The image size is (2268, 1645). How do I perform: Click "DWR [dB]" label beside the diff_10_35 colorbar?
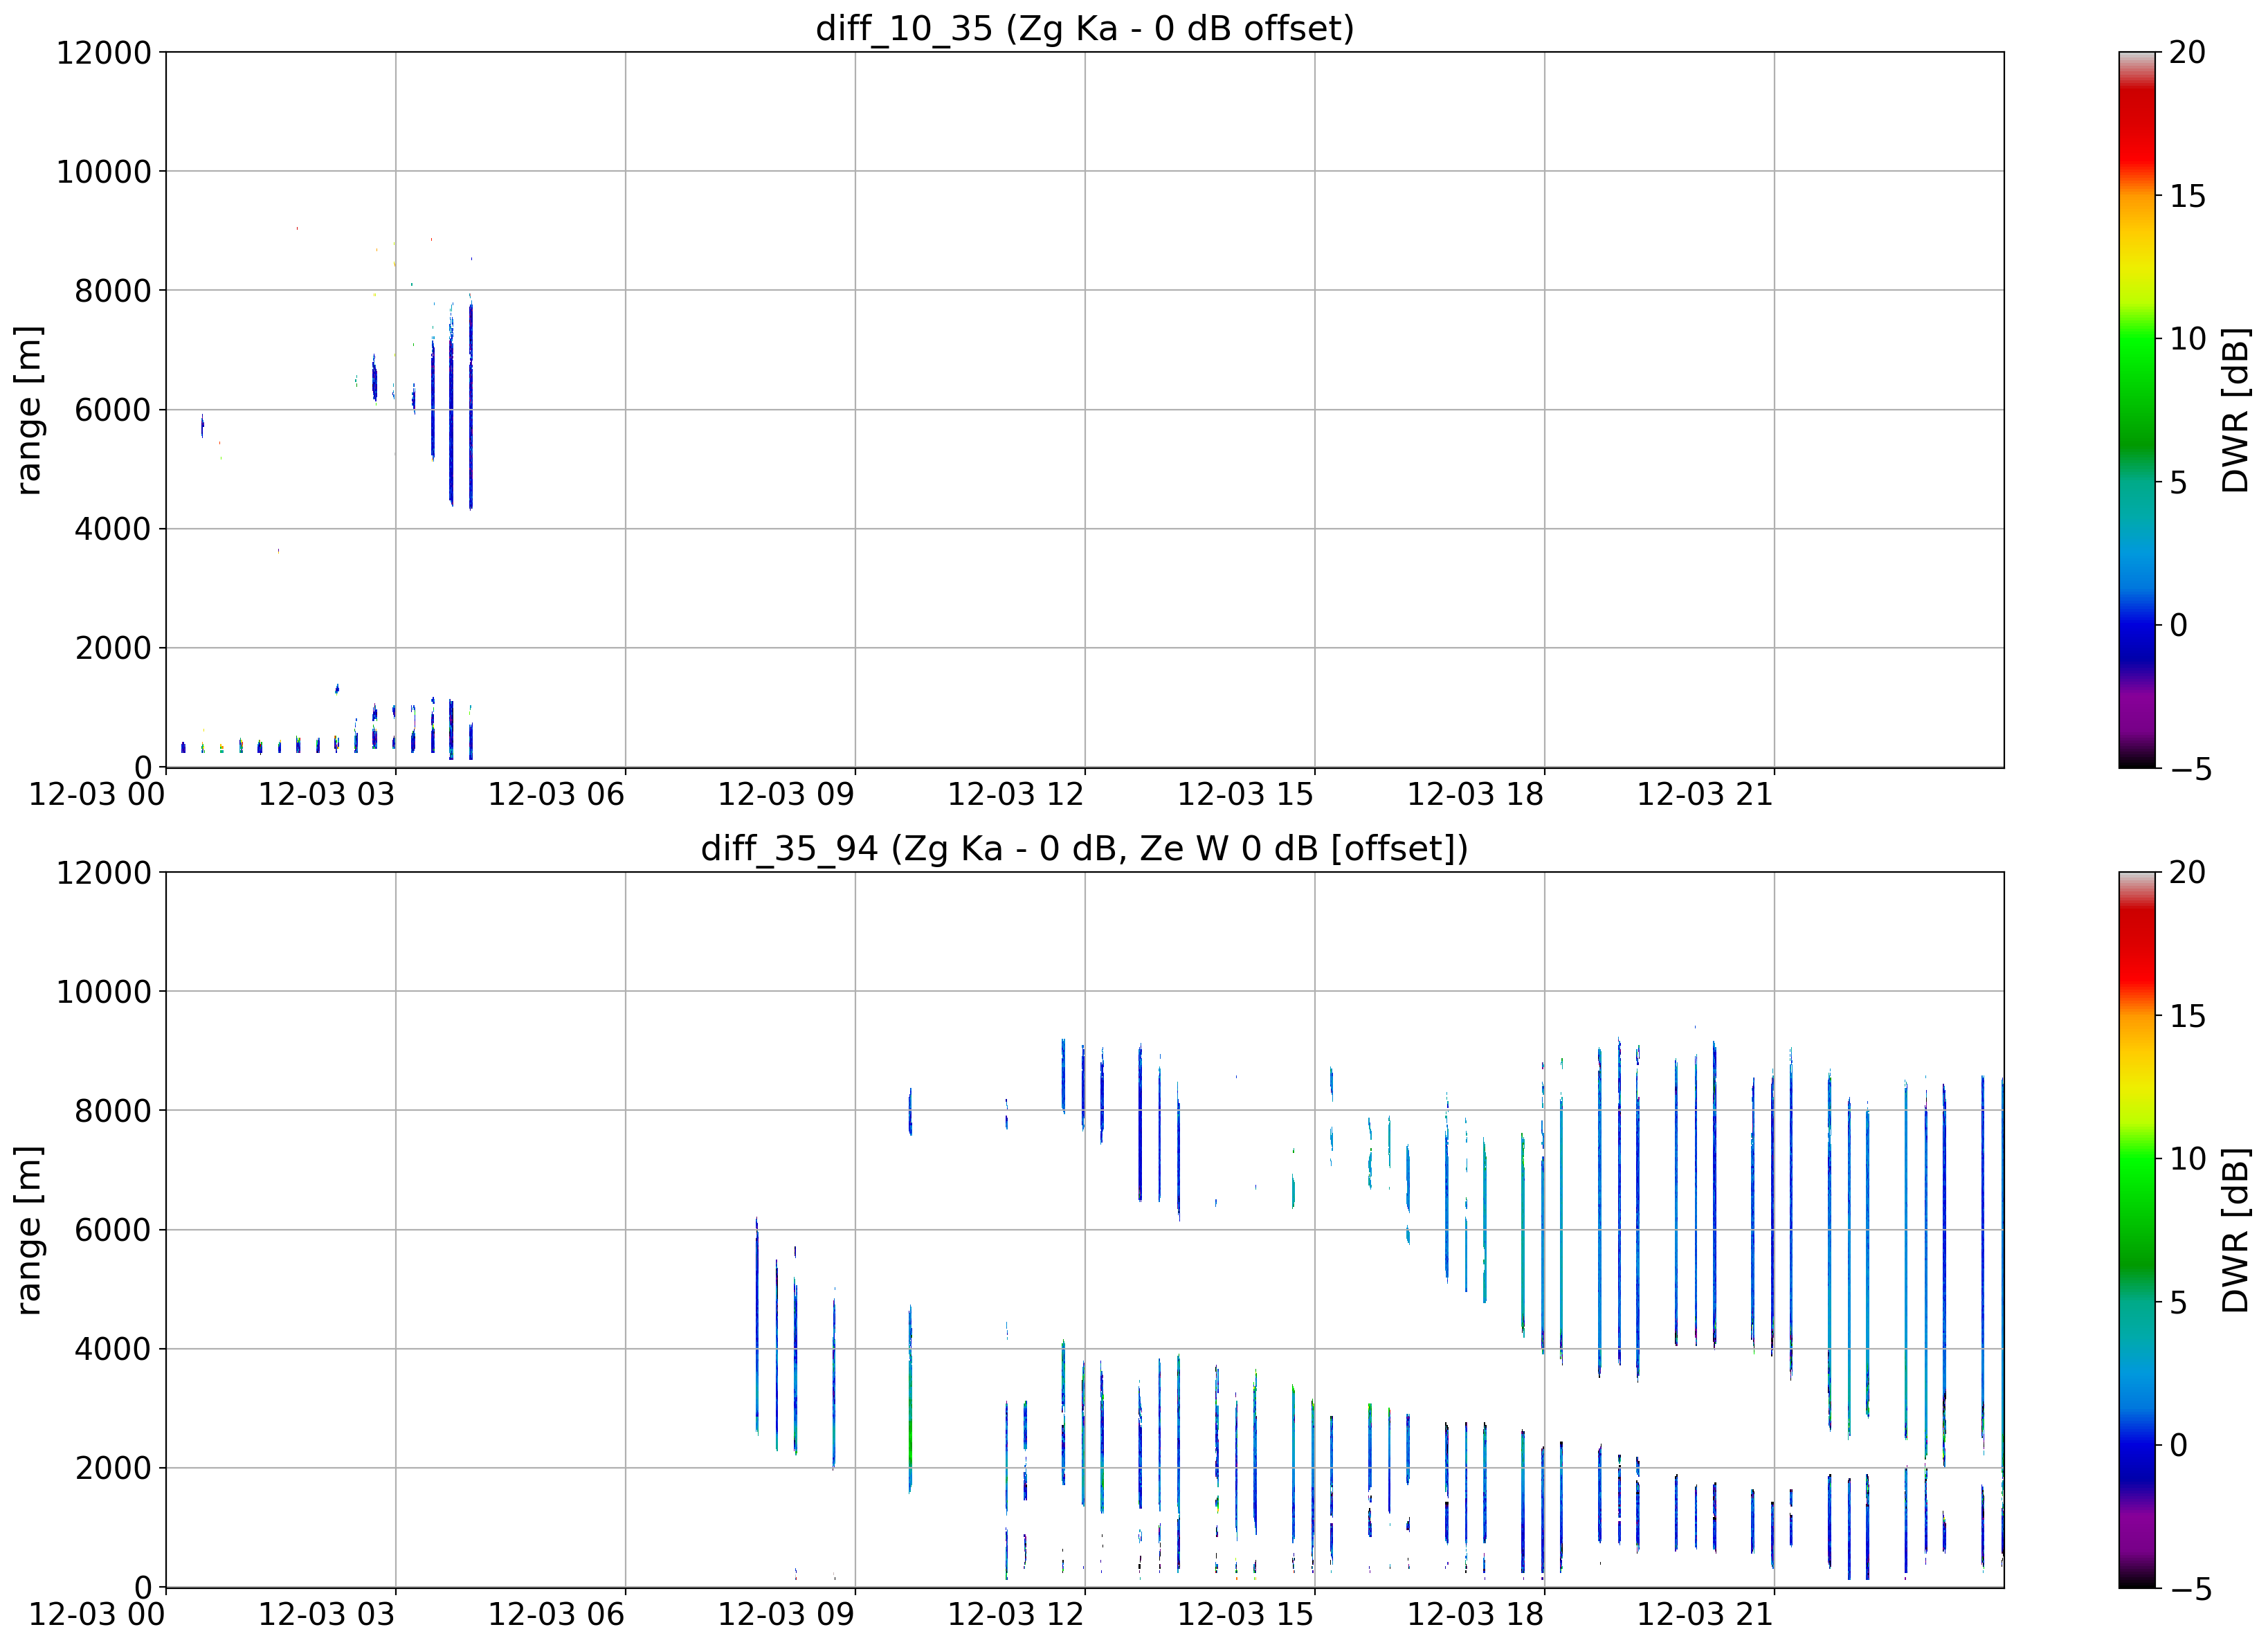point(2236,410)
